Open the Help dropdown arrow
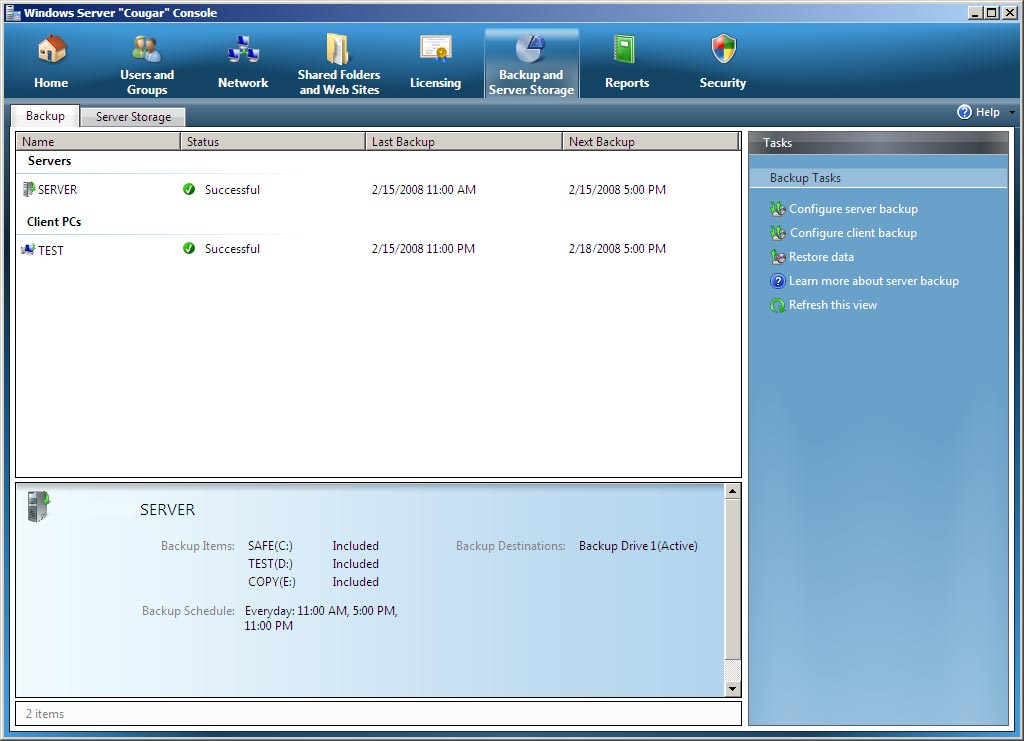The image size is (1024, 741). (1012, 112)
